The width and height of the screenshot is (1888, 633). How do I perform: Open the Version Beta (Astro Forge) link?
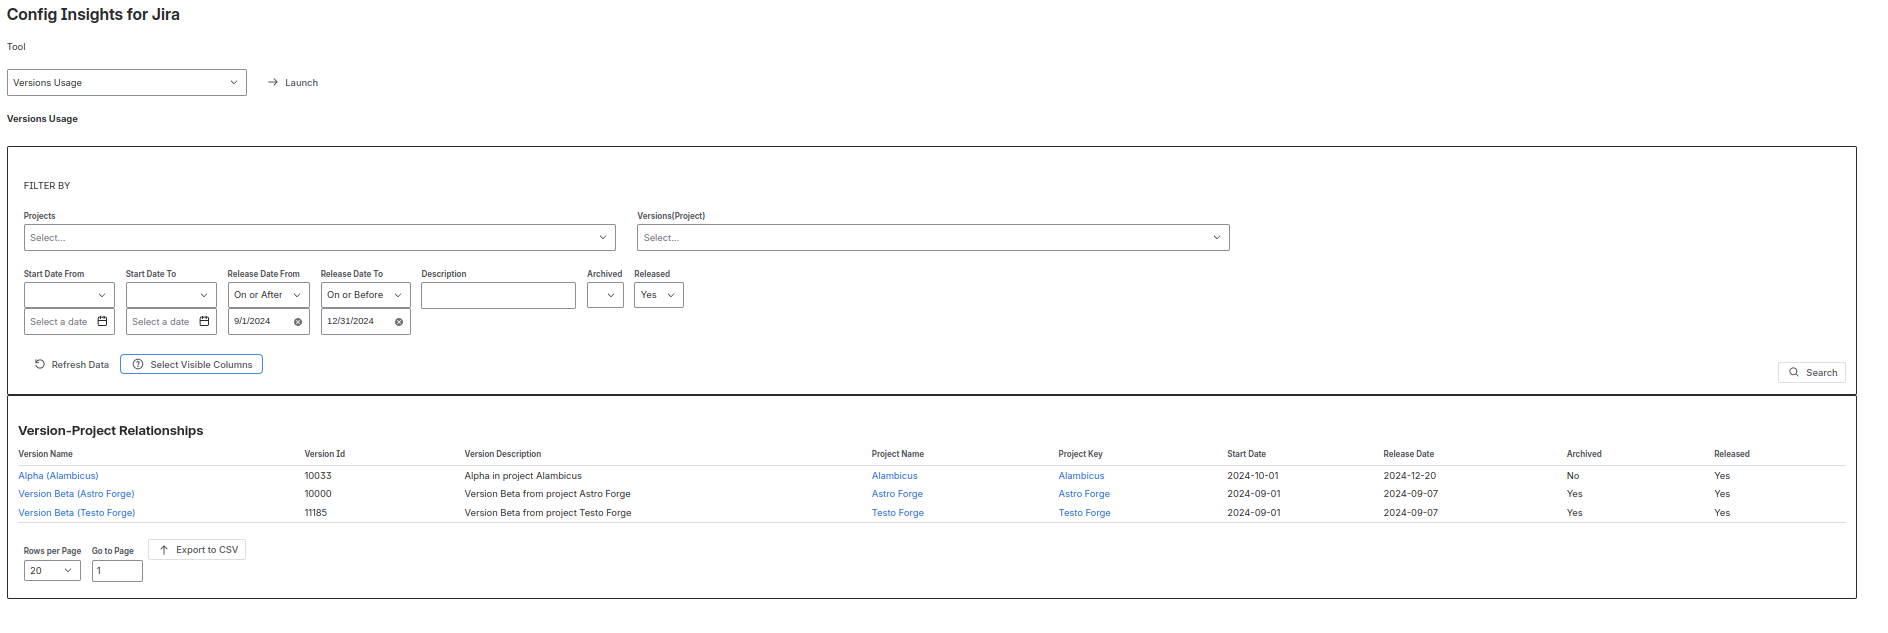click(x=76, y=494)
